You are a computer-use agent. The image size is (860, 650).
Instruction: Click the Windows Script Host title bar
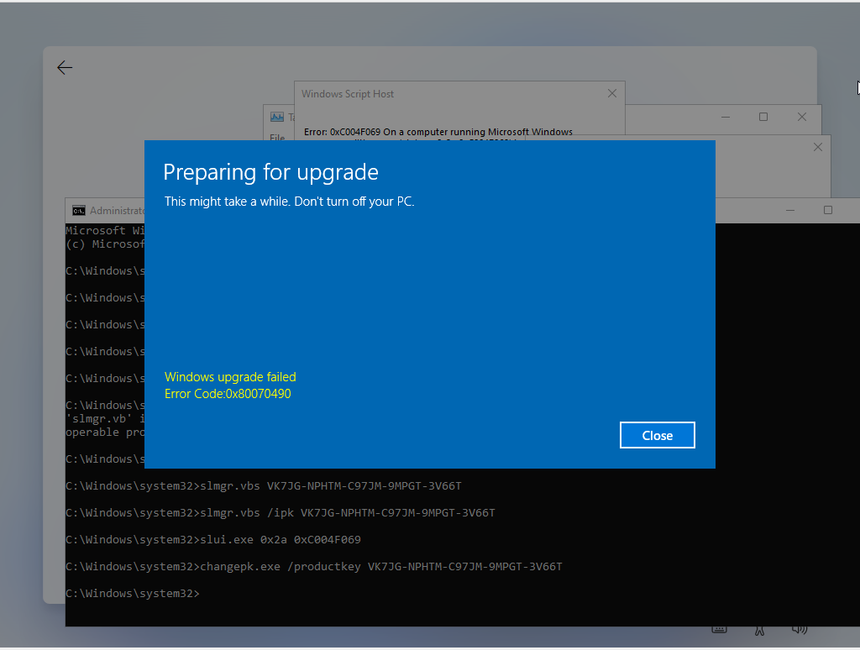point(400,94)
